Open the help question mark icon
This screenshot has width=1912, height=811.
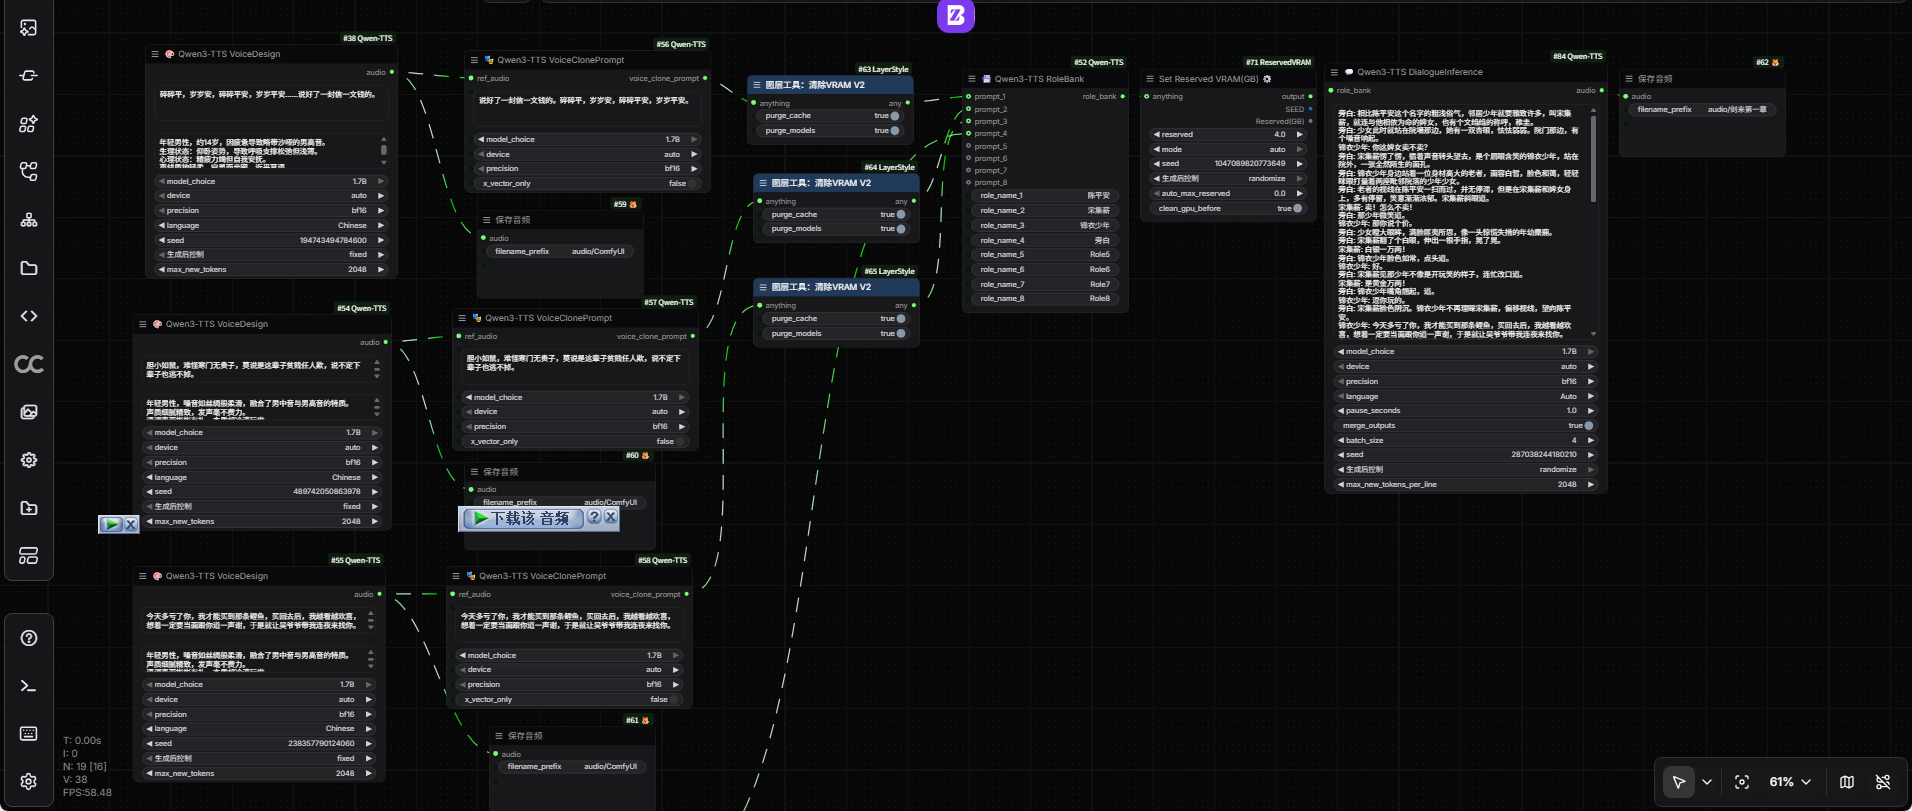pyautogui.click(x=29, y=638)
